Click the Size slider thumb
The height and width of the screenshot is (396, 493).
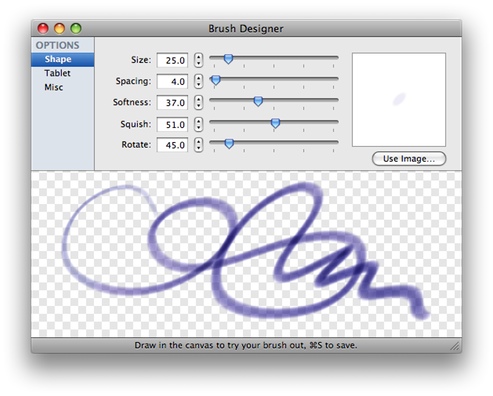(228, 59)
